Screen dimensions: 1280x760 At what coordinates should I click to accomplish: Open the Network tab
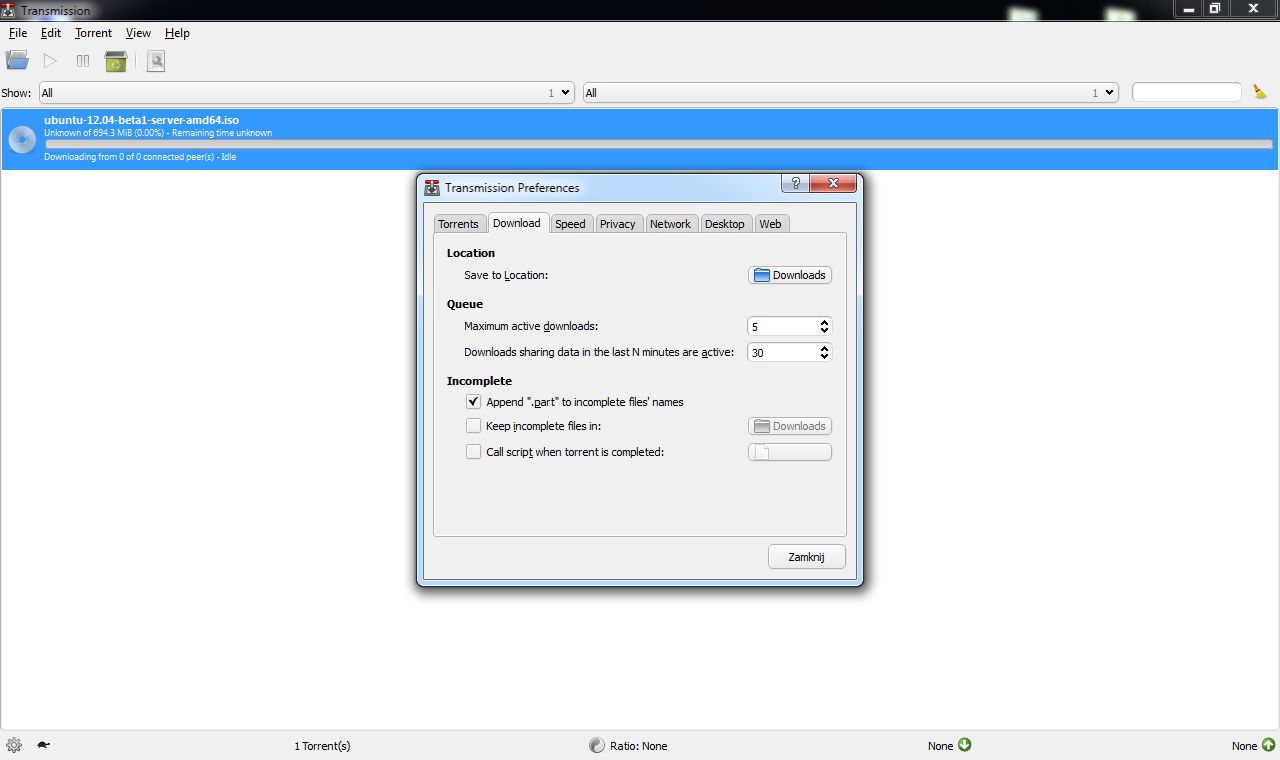[x=670, y=224]
